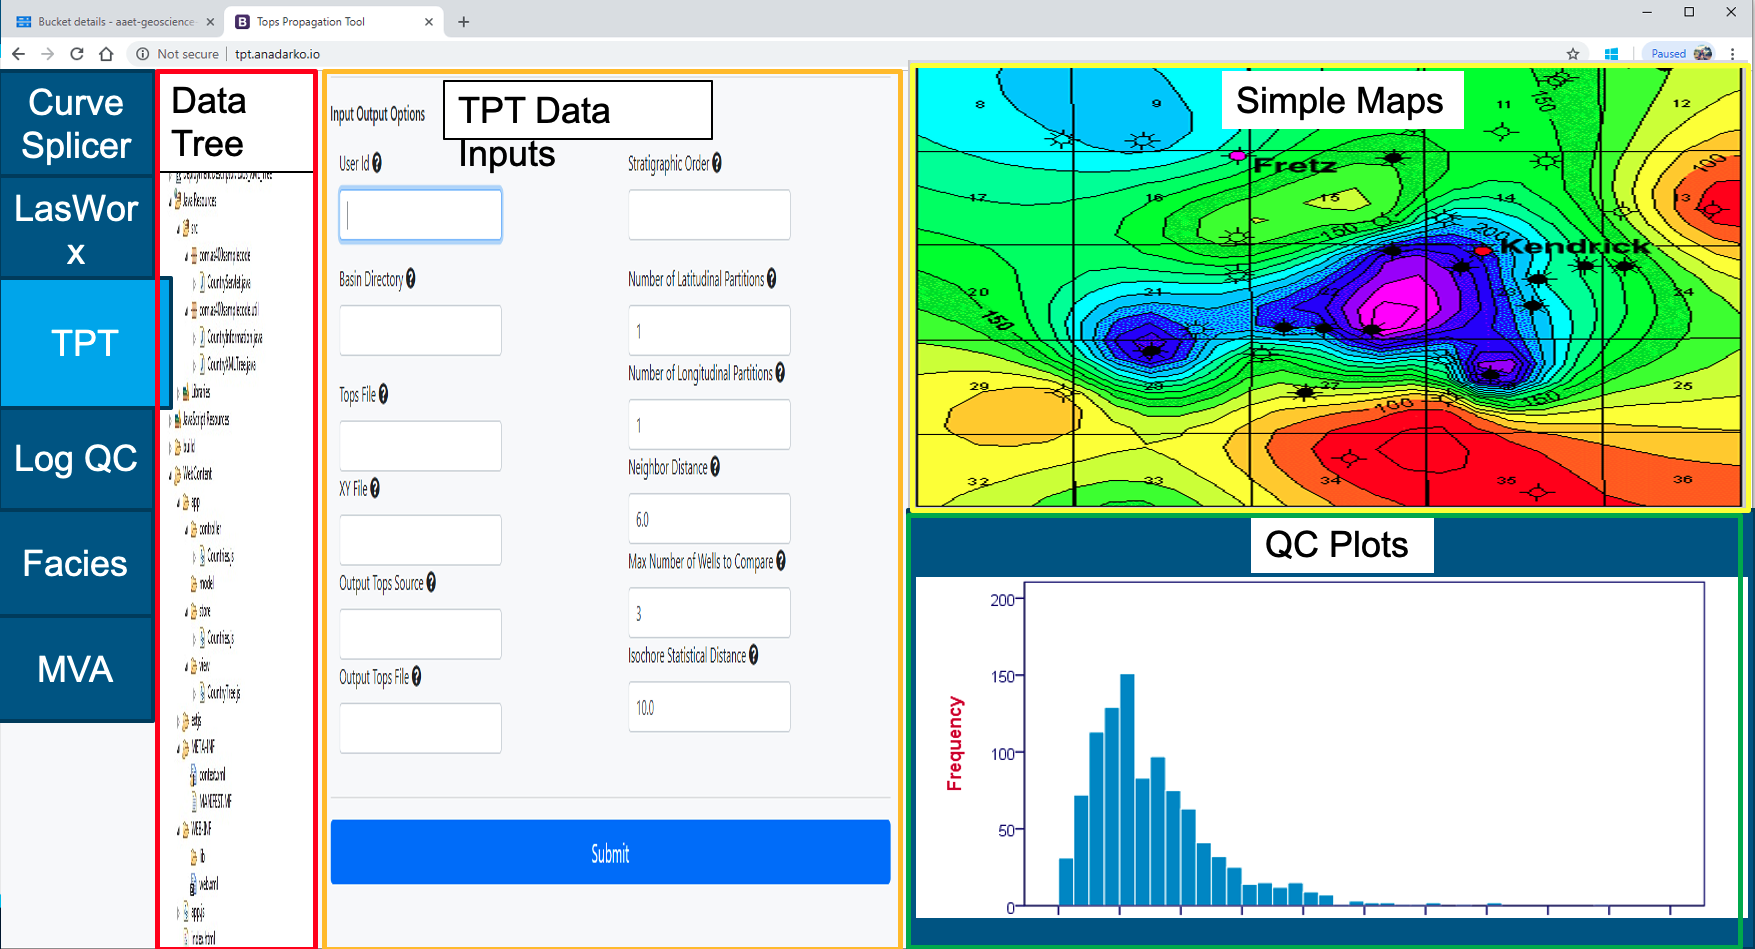Click the Neighbor Distance help icon
This screenshot has width=1755, height=949.
click(x=715, y=467)
